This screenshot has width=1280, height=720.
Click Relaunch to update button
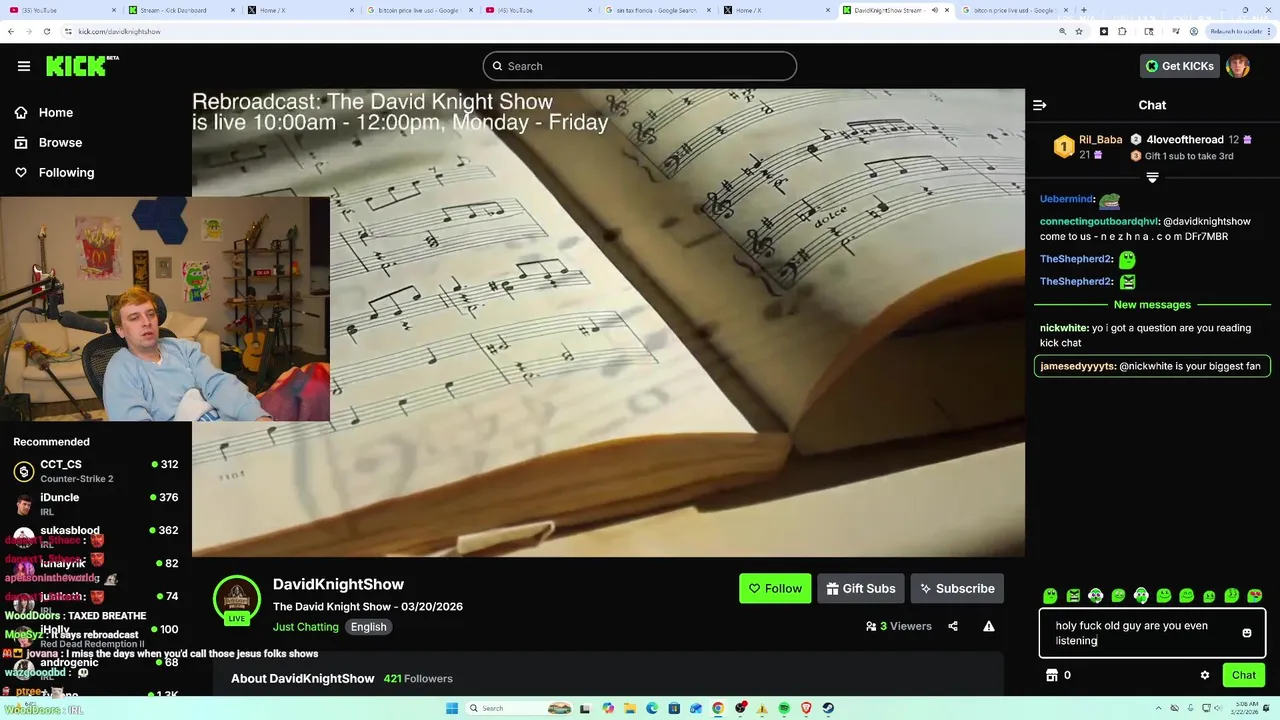pos(1236,31)
